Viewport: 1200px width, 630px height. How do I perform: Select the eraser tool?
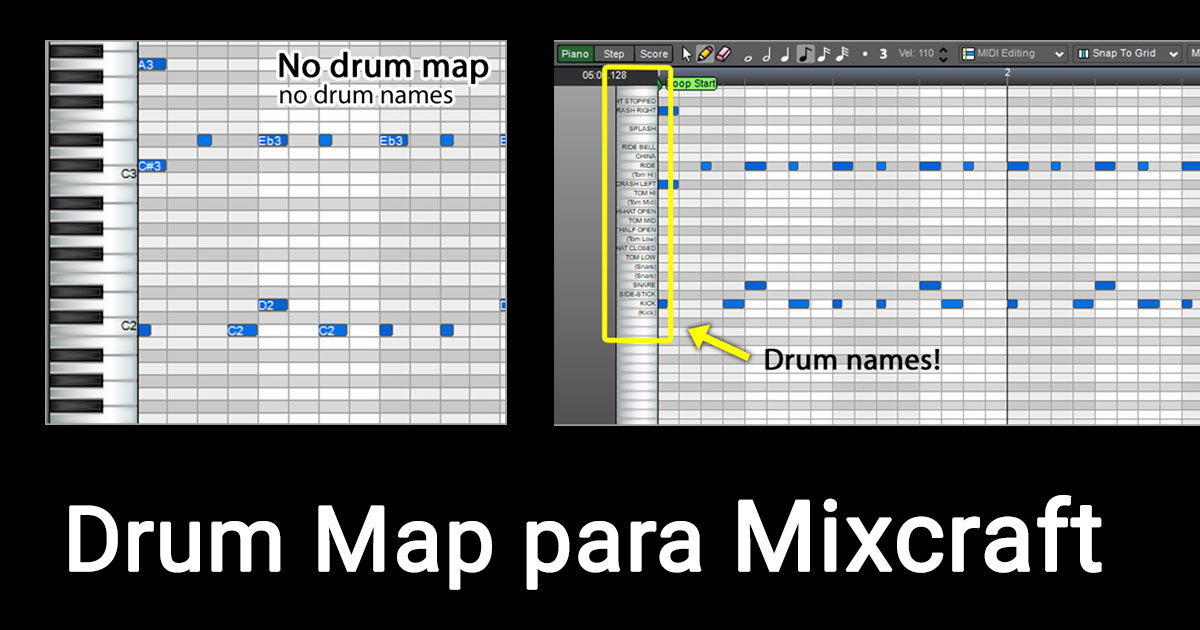pyautogui.click(x=726, y=54)
